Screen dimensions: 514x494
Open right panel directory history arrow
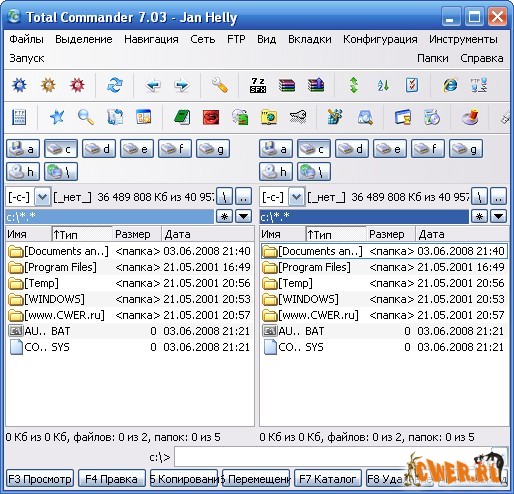tap(499, 217)
